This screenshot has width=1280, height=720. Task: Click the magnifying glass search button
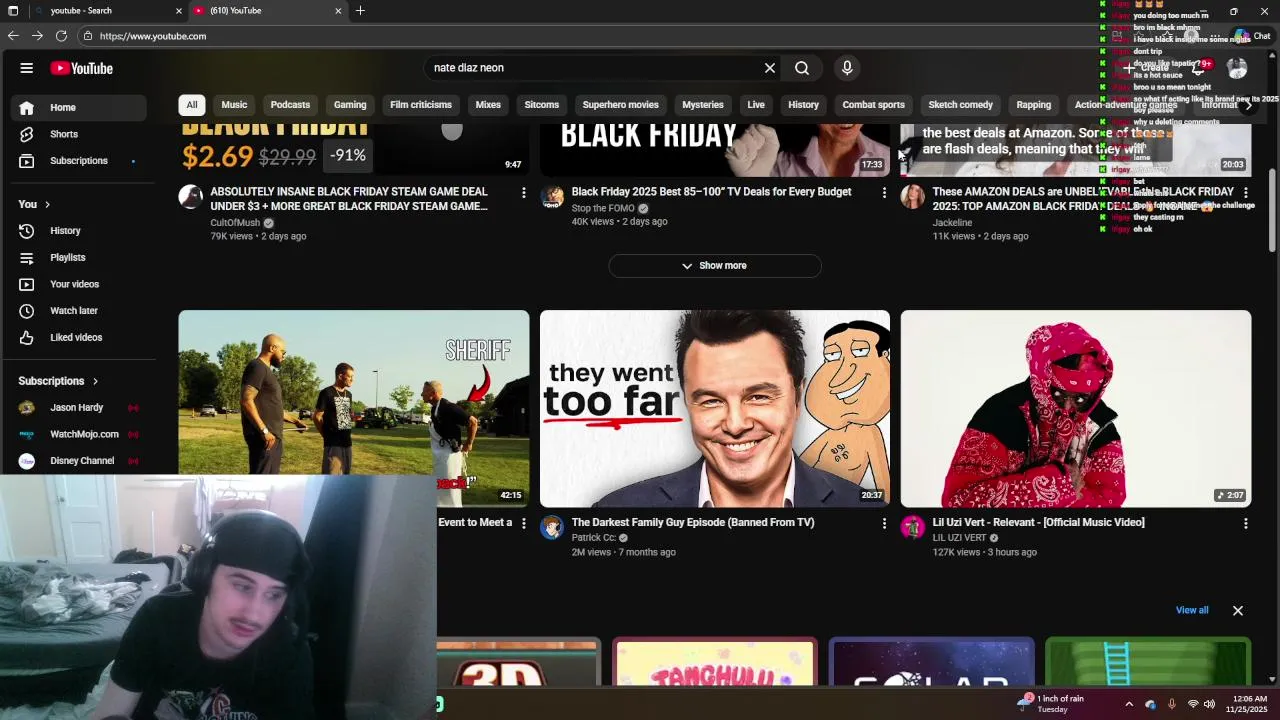coord(802,68)
